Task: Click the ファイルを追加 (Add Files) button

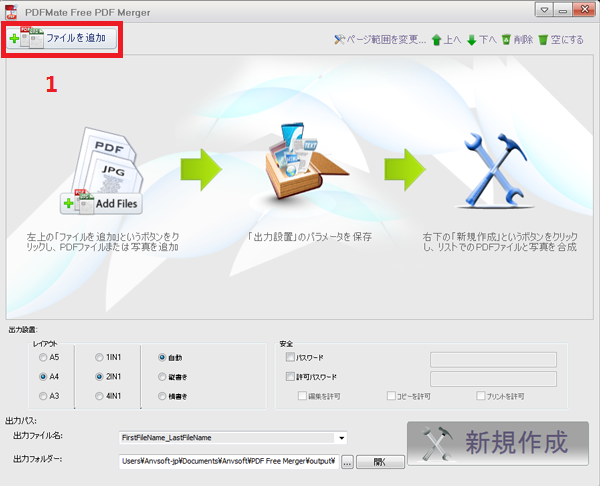Action: (62, 38)
